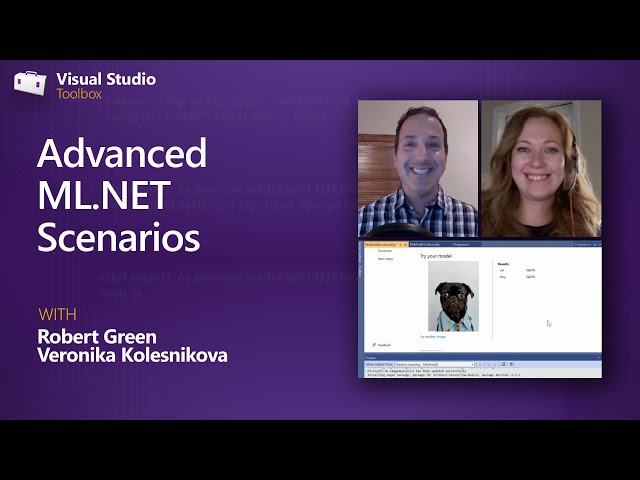Select the 'dog' result label
The width and height of the screenshot is (640, 480).
pyautogui.click(x=502, y=277)
